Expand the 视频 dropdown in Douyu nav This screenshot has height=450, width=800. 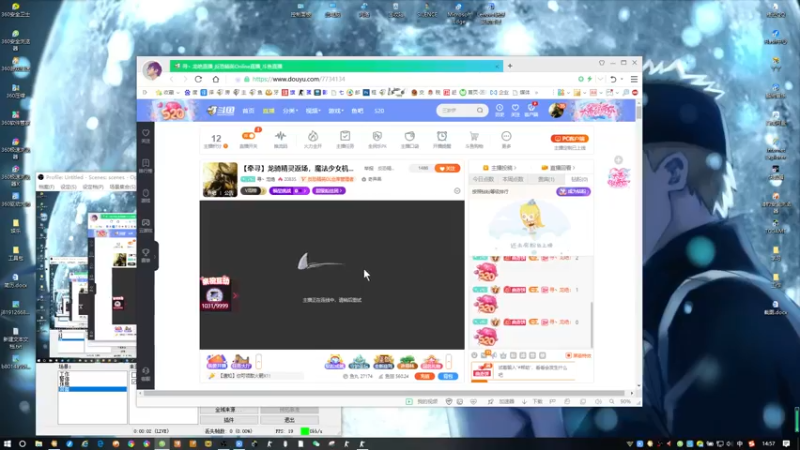[313, 111]
